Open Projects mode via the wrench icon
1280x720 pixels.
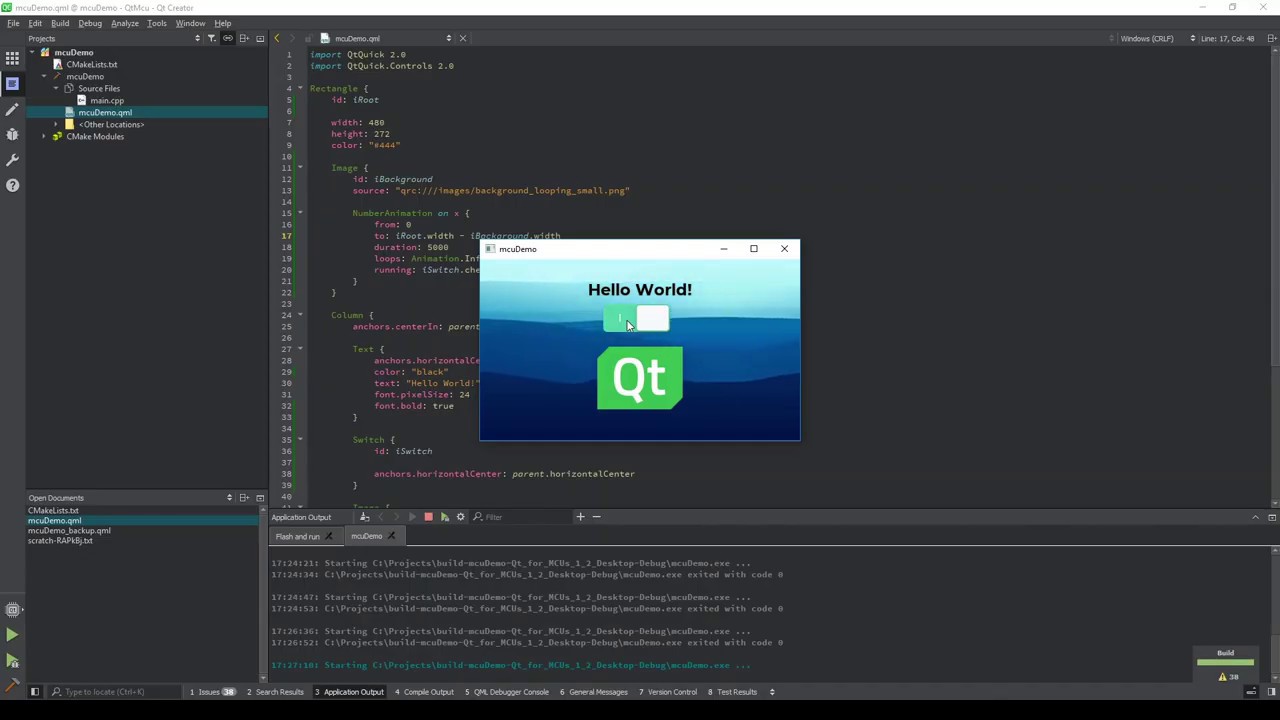click(x=12, y=159)
